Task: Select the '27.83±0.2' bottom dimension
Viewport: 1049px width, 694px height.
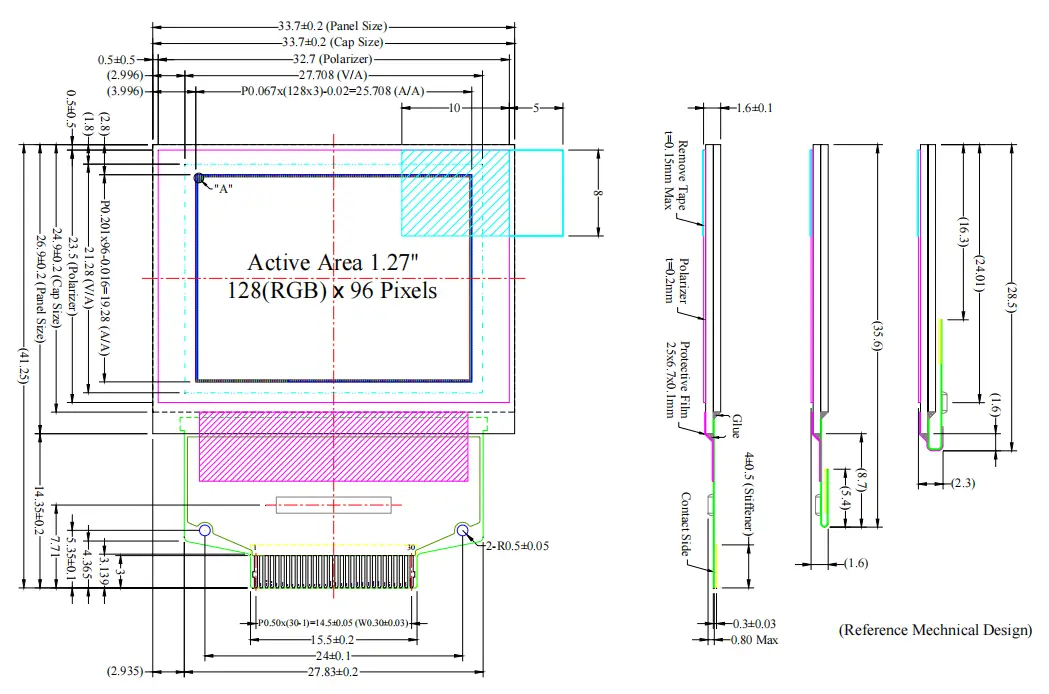Action: point(332,672)
